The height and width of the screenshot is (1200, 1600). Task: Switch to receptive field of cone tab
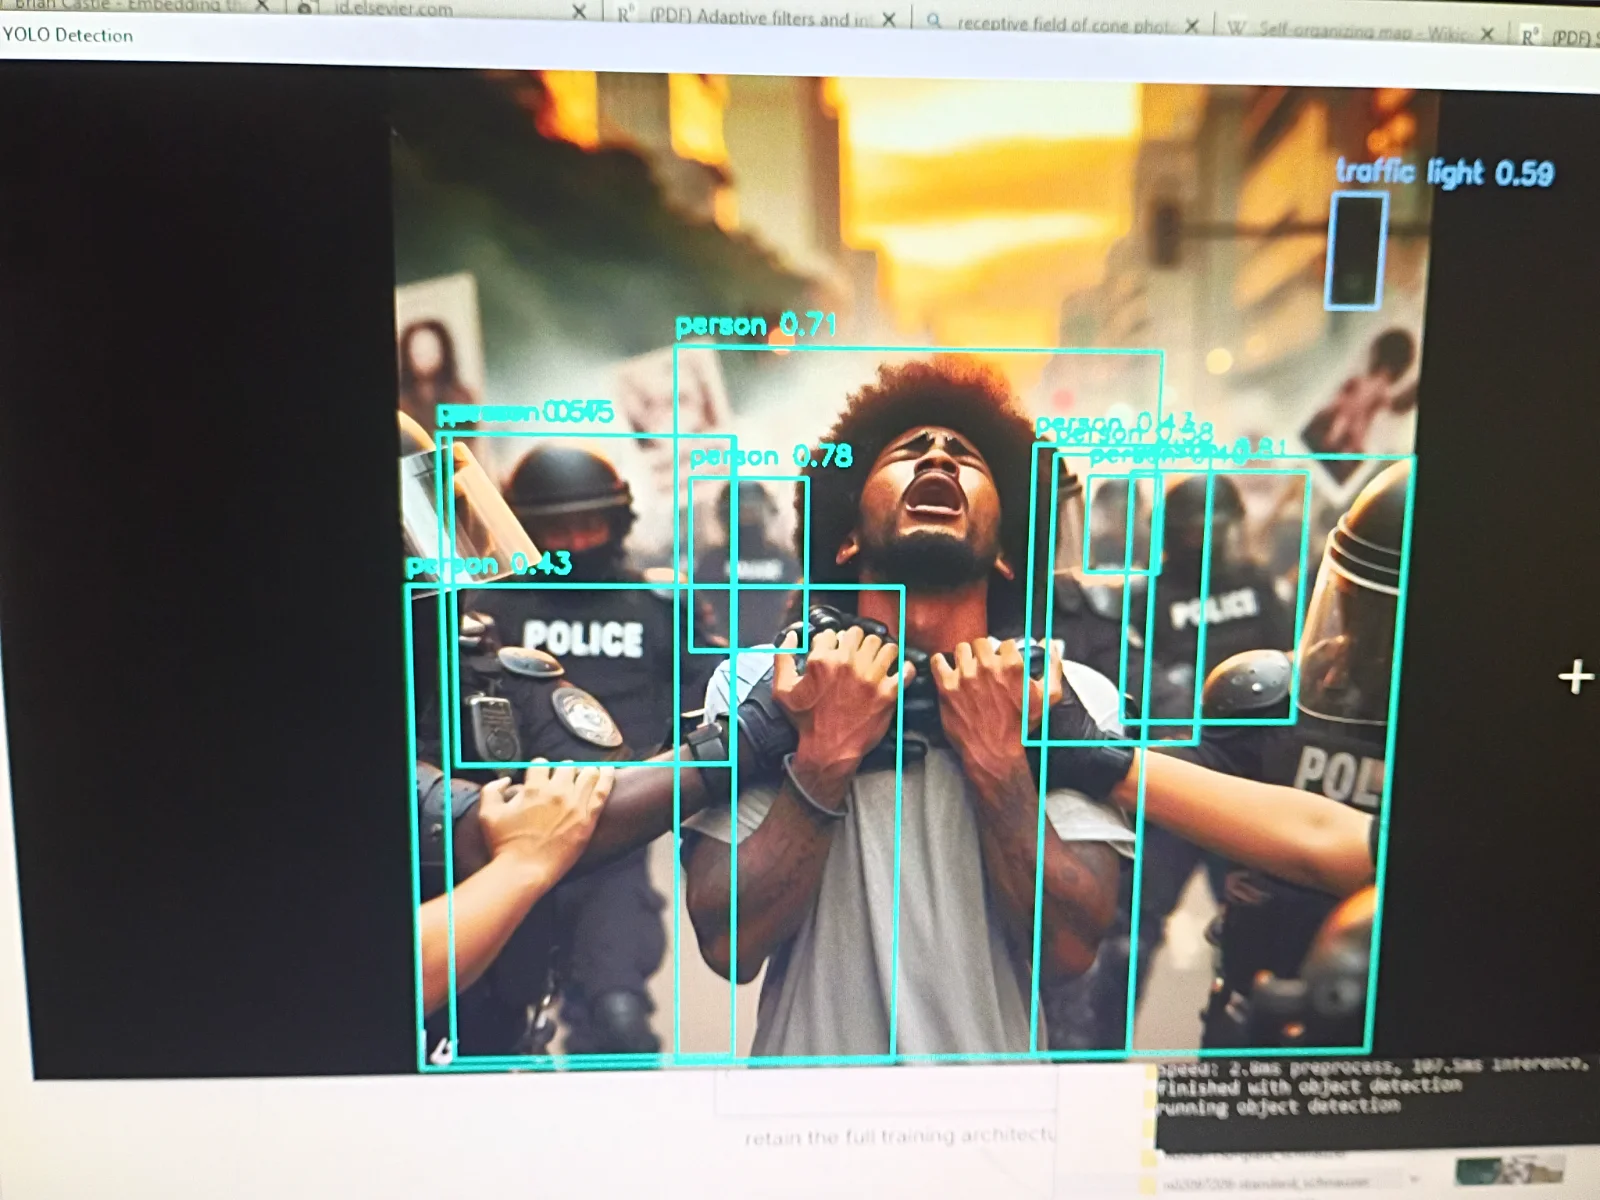pyautogui.click(x=1060, y=24)
